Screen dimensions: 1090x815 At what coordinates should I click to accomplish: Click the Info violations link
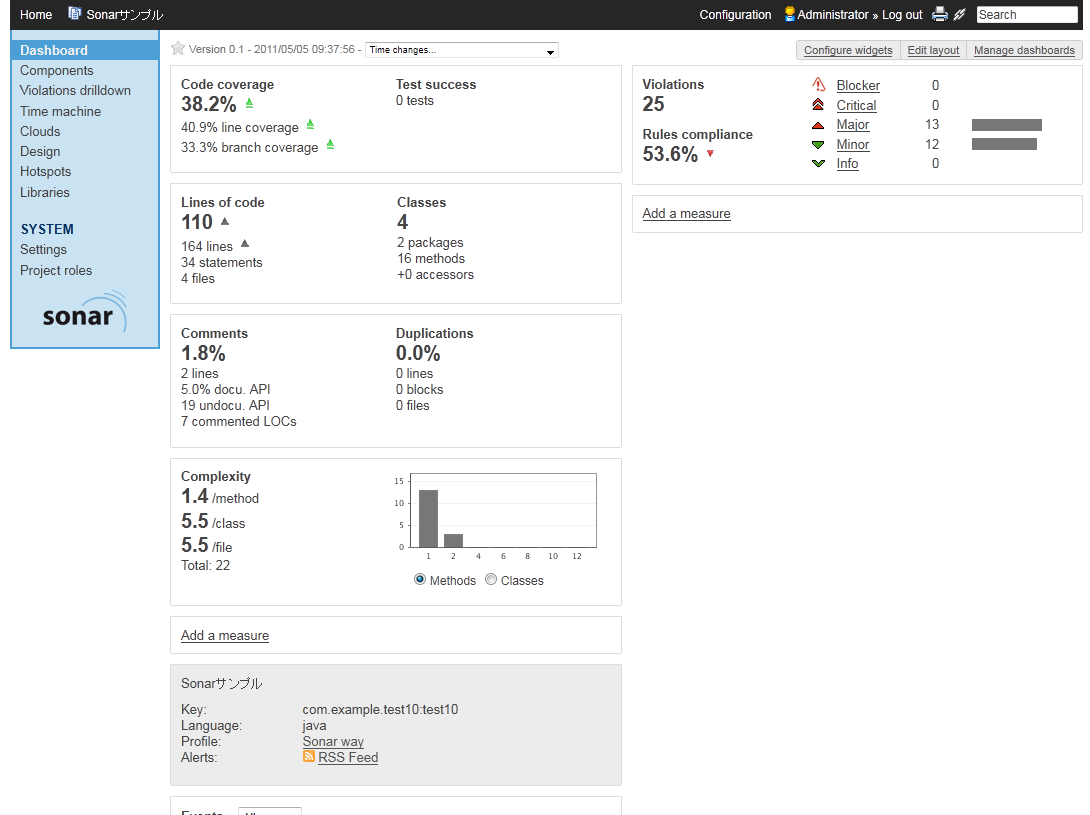point(847,163)
